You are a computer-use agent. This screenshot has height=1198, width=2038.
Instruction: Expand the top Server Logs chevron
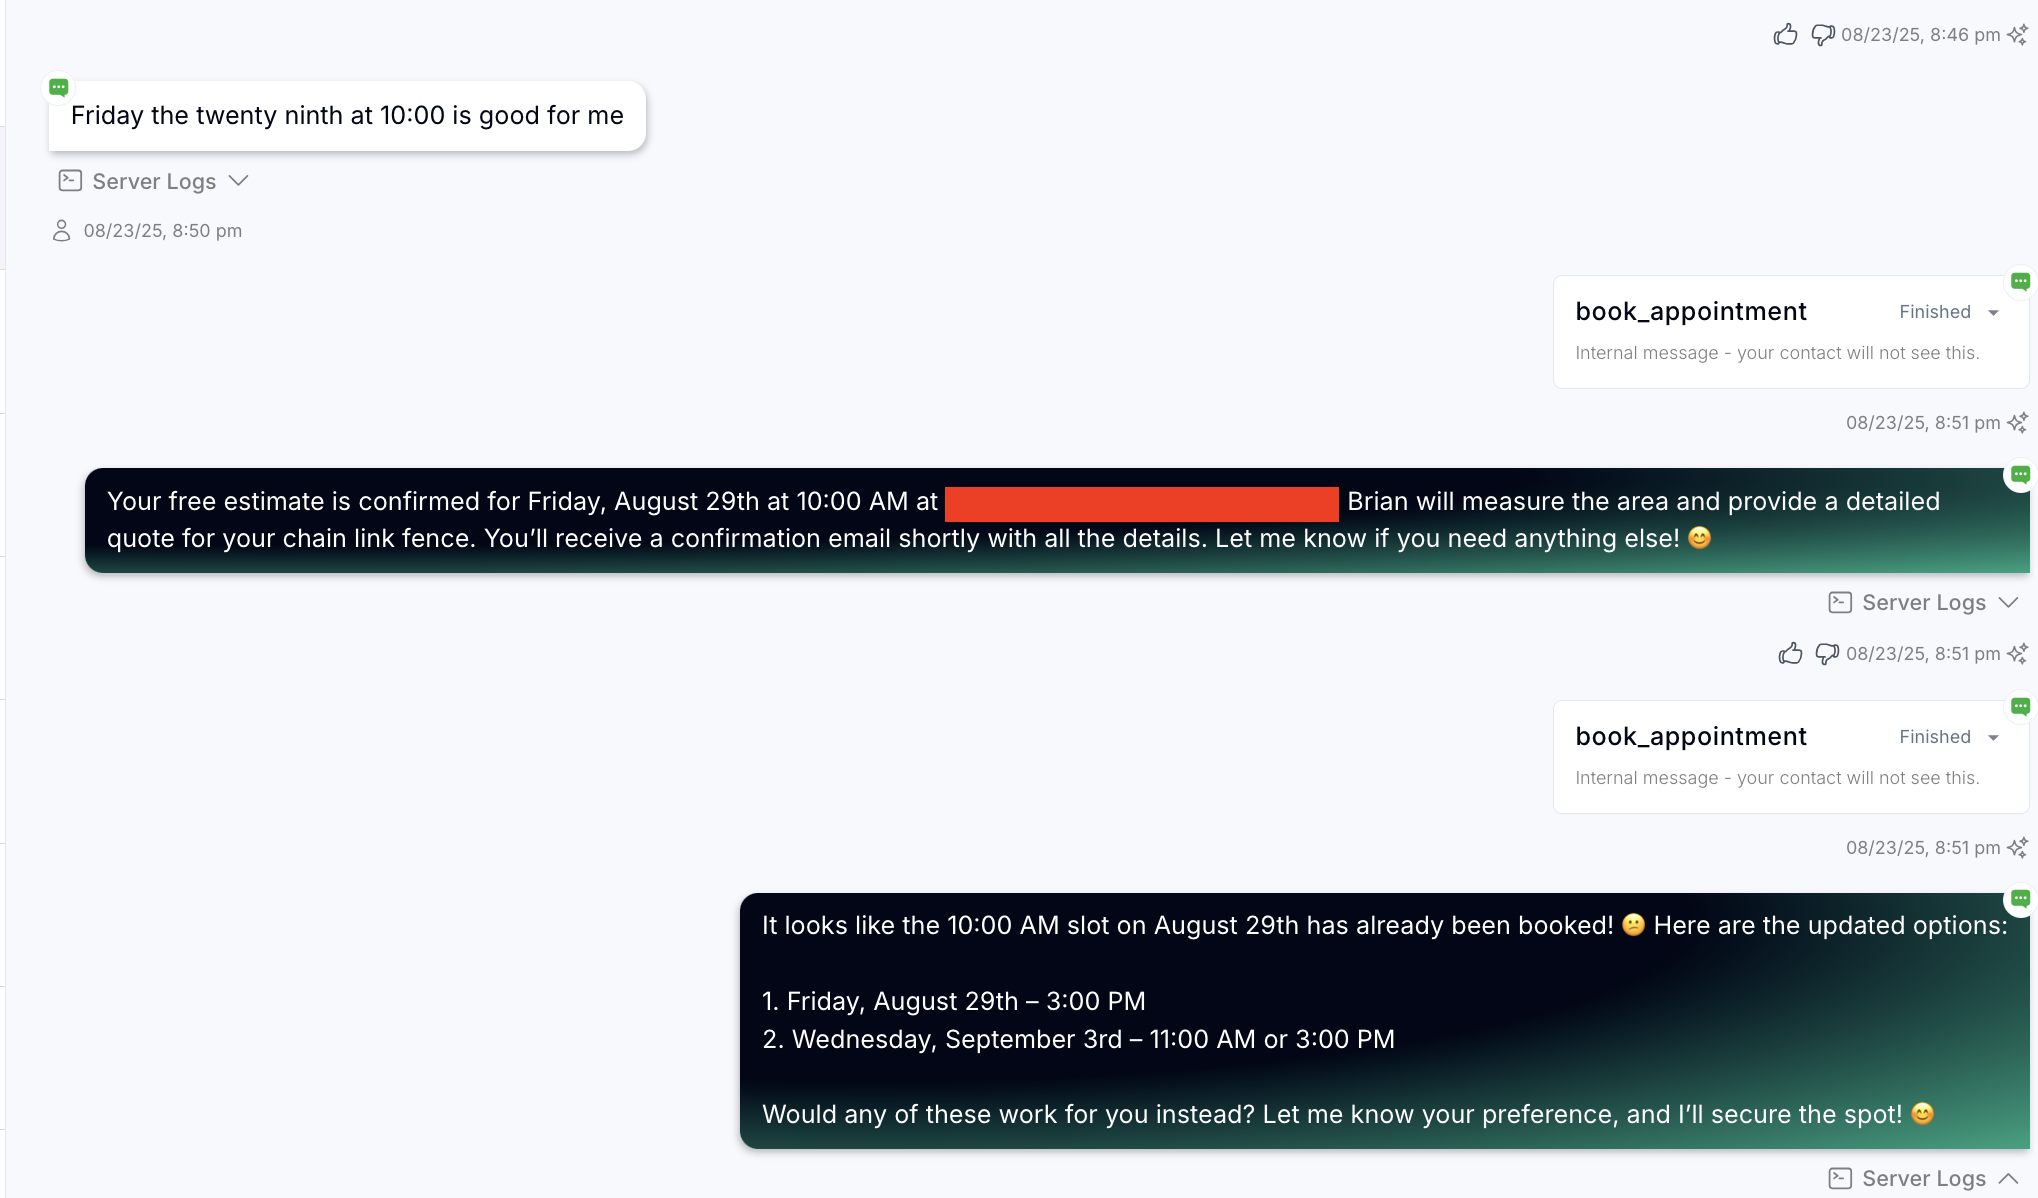pos(238,181)
